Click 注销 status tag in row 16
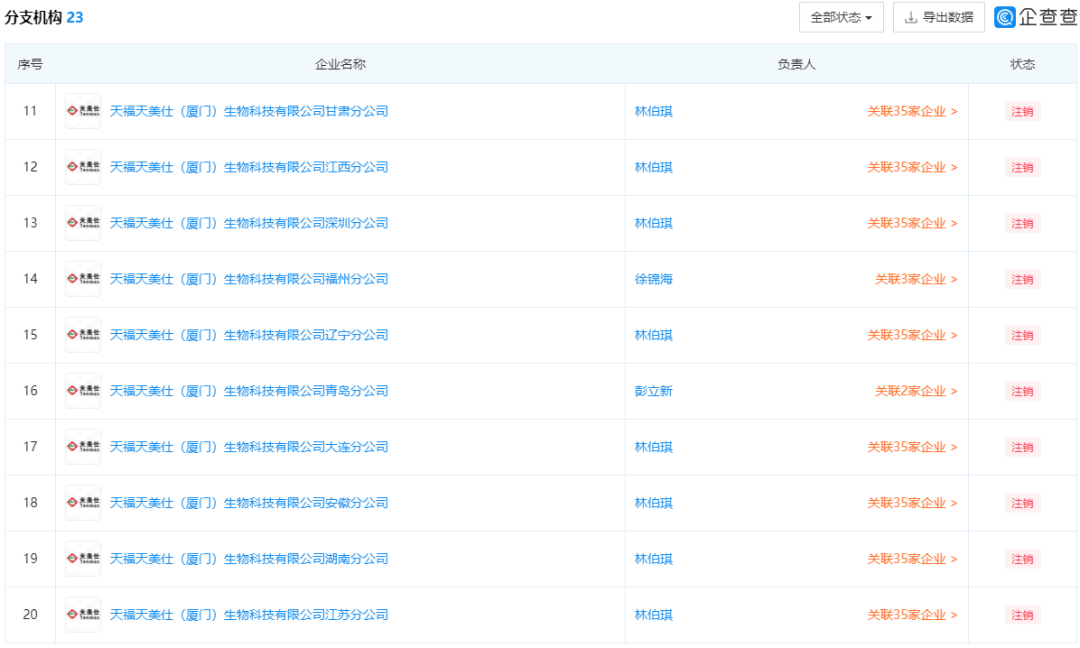Image resolution: width=1080 pixels, height=648 pixels. tap(1022, 390)
